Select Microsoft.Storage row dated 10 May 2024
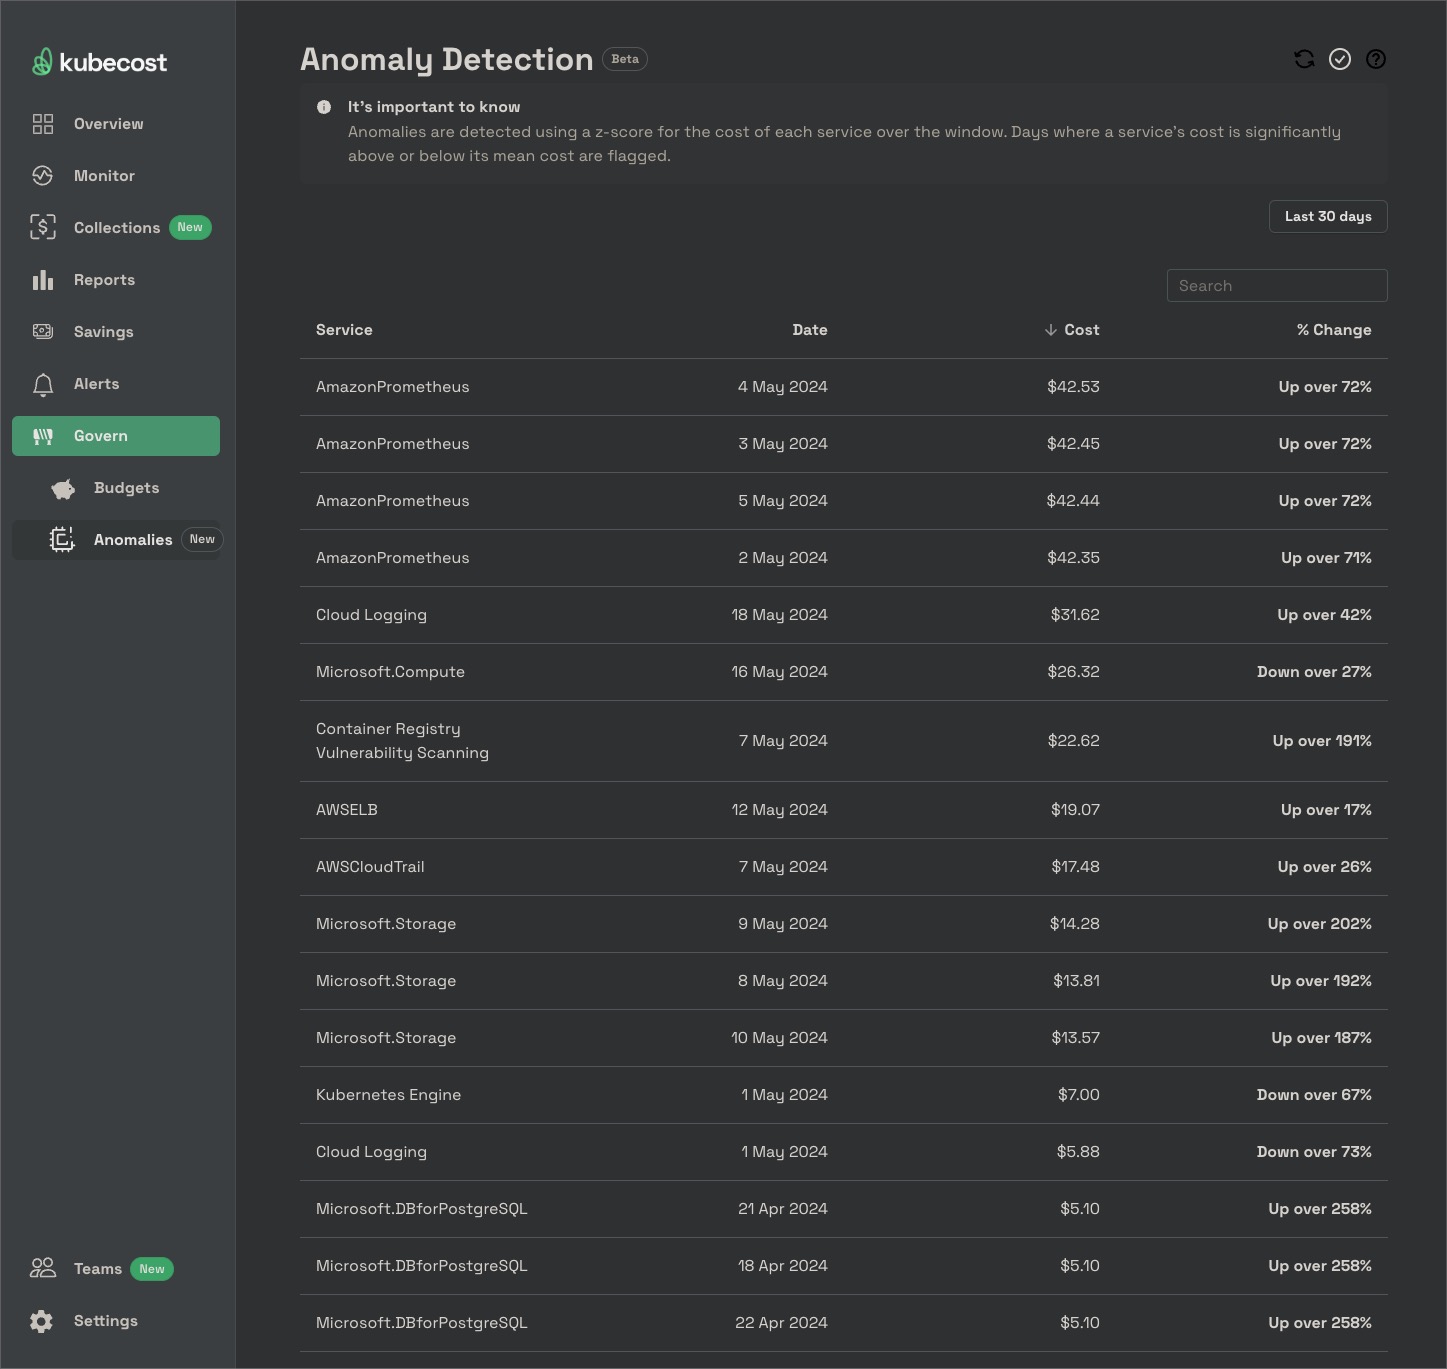The image size is (1447, 1369). 844,1038
